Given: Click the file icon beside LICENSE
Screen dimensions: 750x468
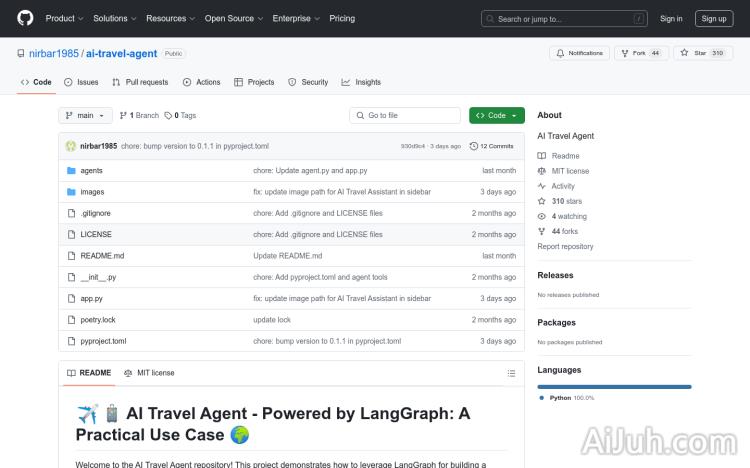Looking at the screenshot, I should coord(71,234).
